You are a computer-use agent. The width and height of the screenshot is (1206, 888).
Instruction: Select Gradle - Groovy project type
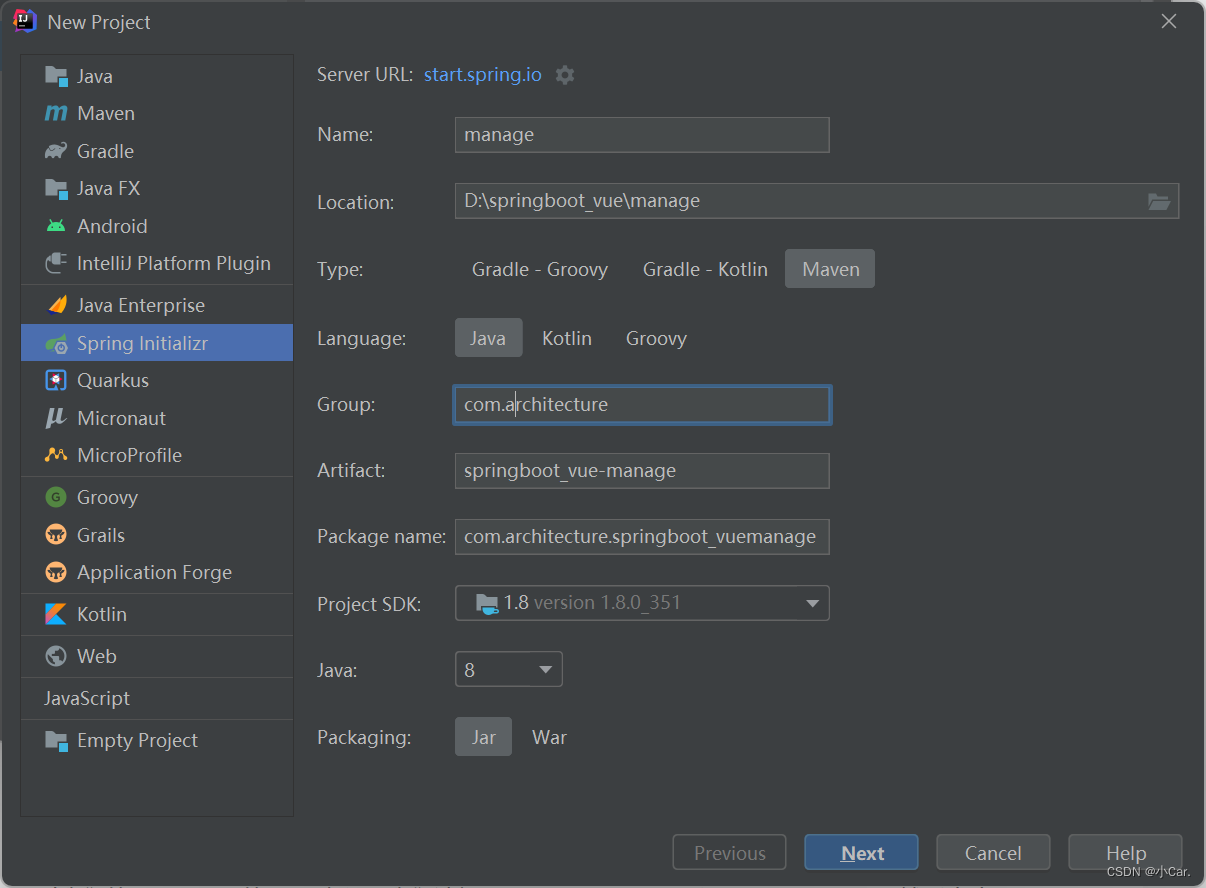[x=540, y=269]
